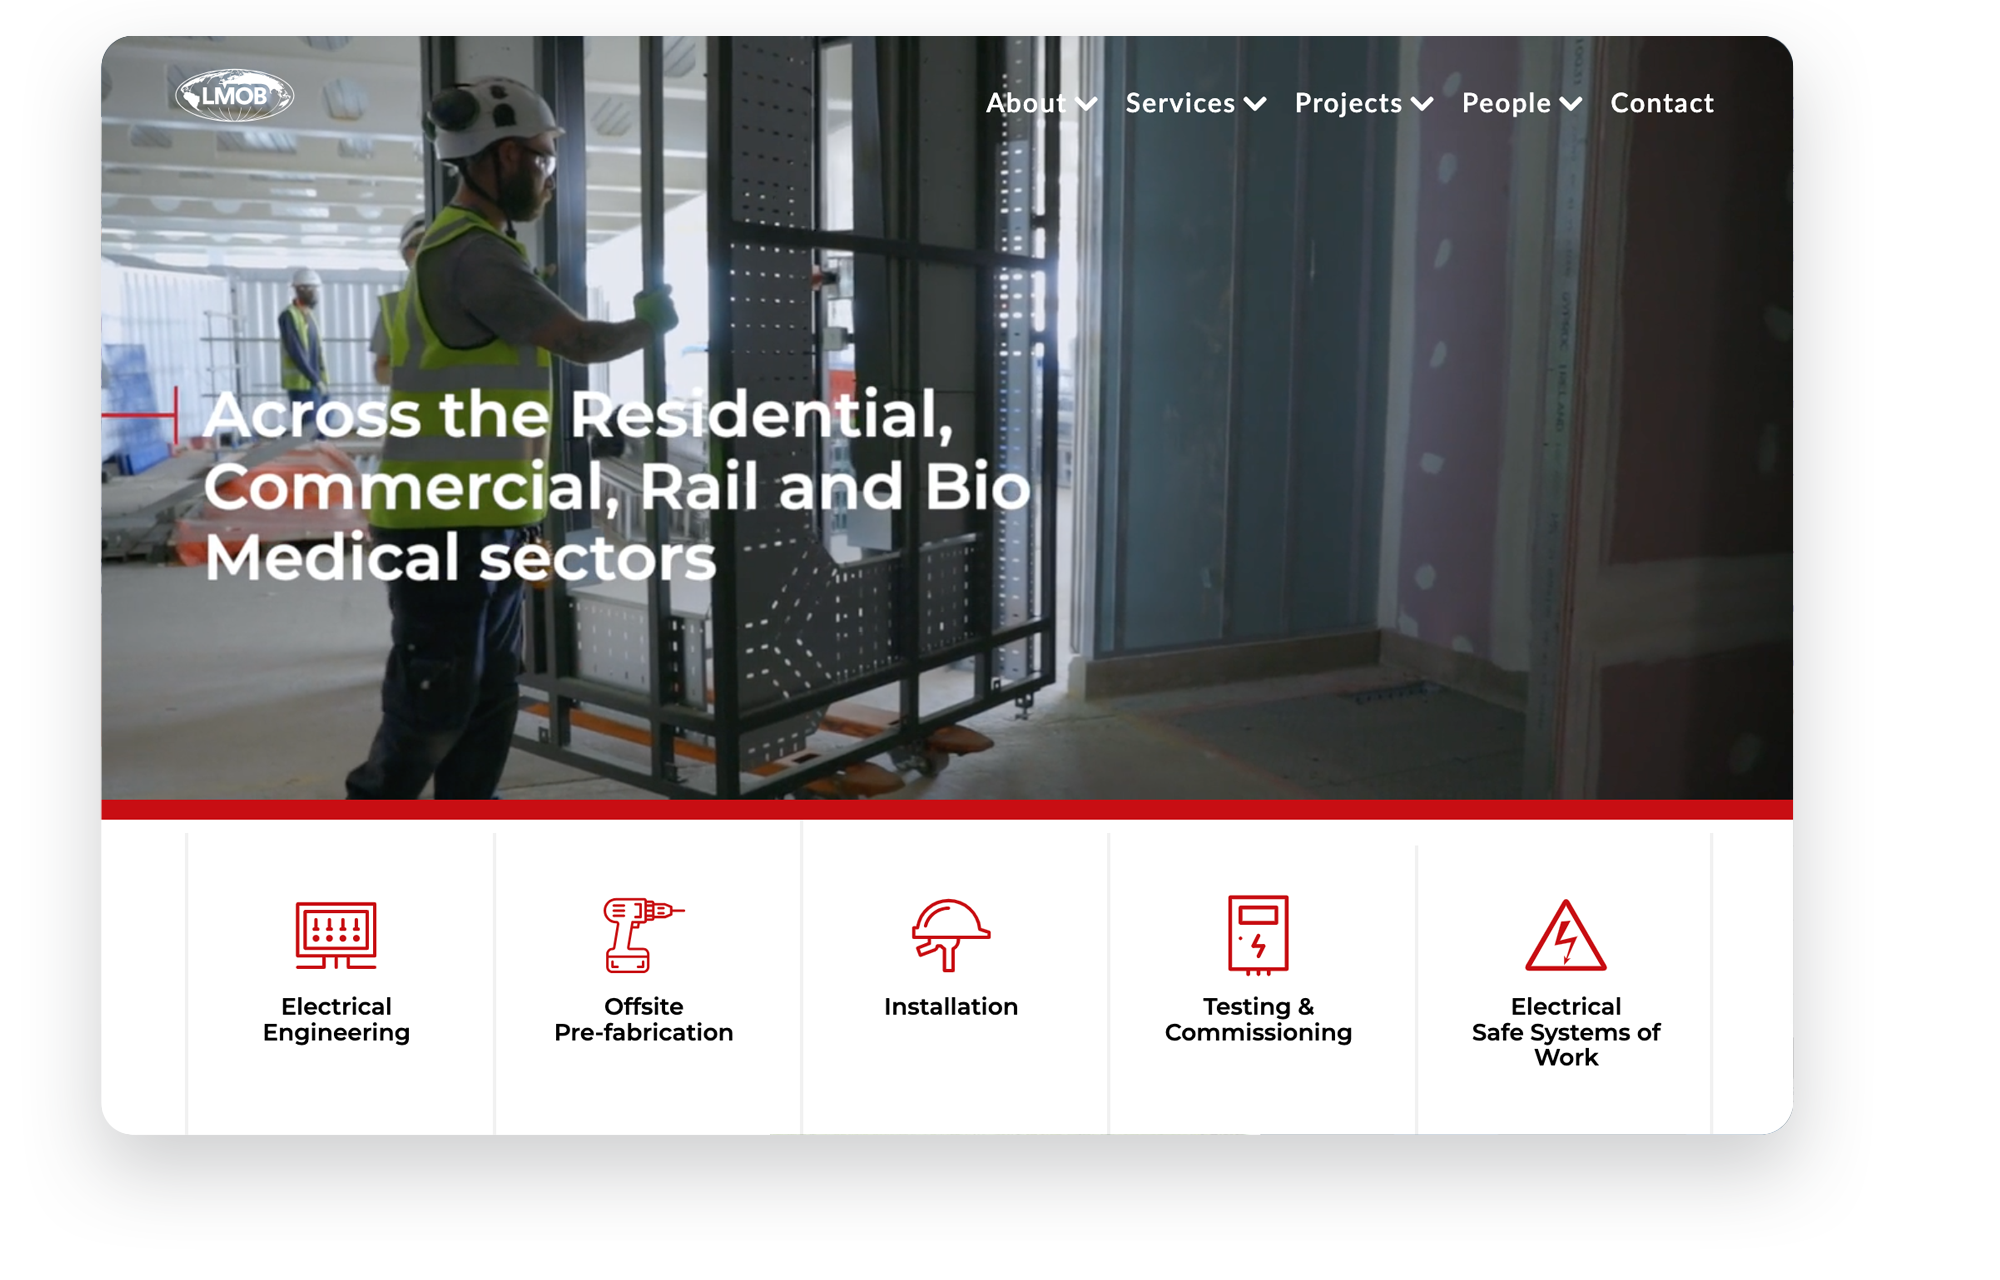Click the hero headline about sectors
Viewport: 2000px width, 1280px height.
pos(615,486)
